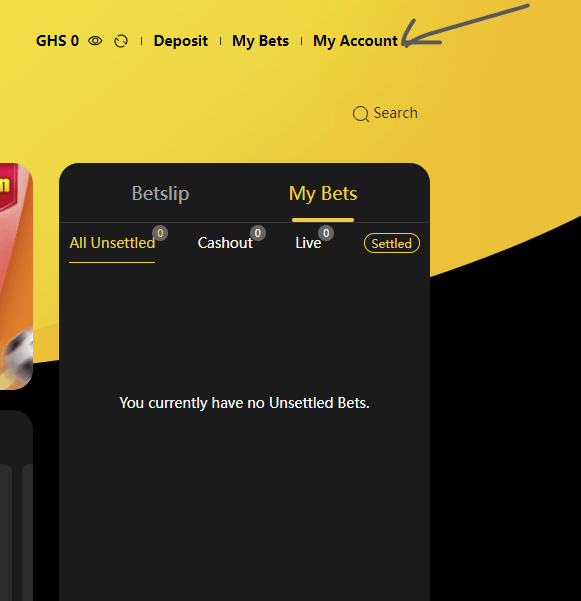Open the My Account menu
This screenshot has width=581, height=601.
pyautogui.click(x=355, y=41)
